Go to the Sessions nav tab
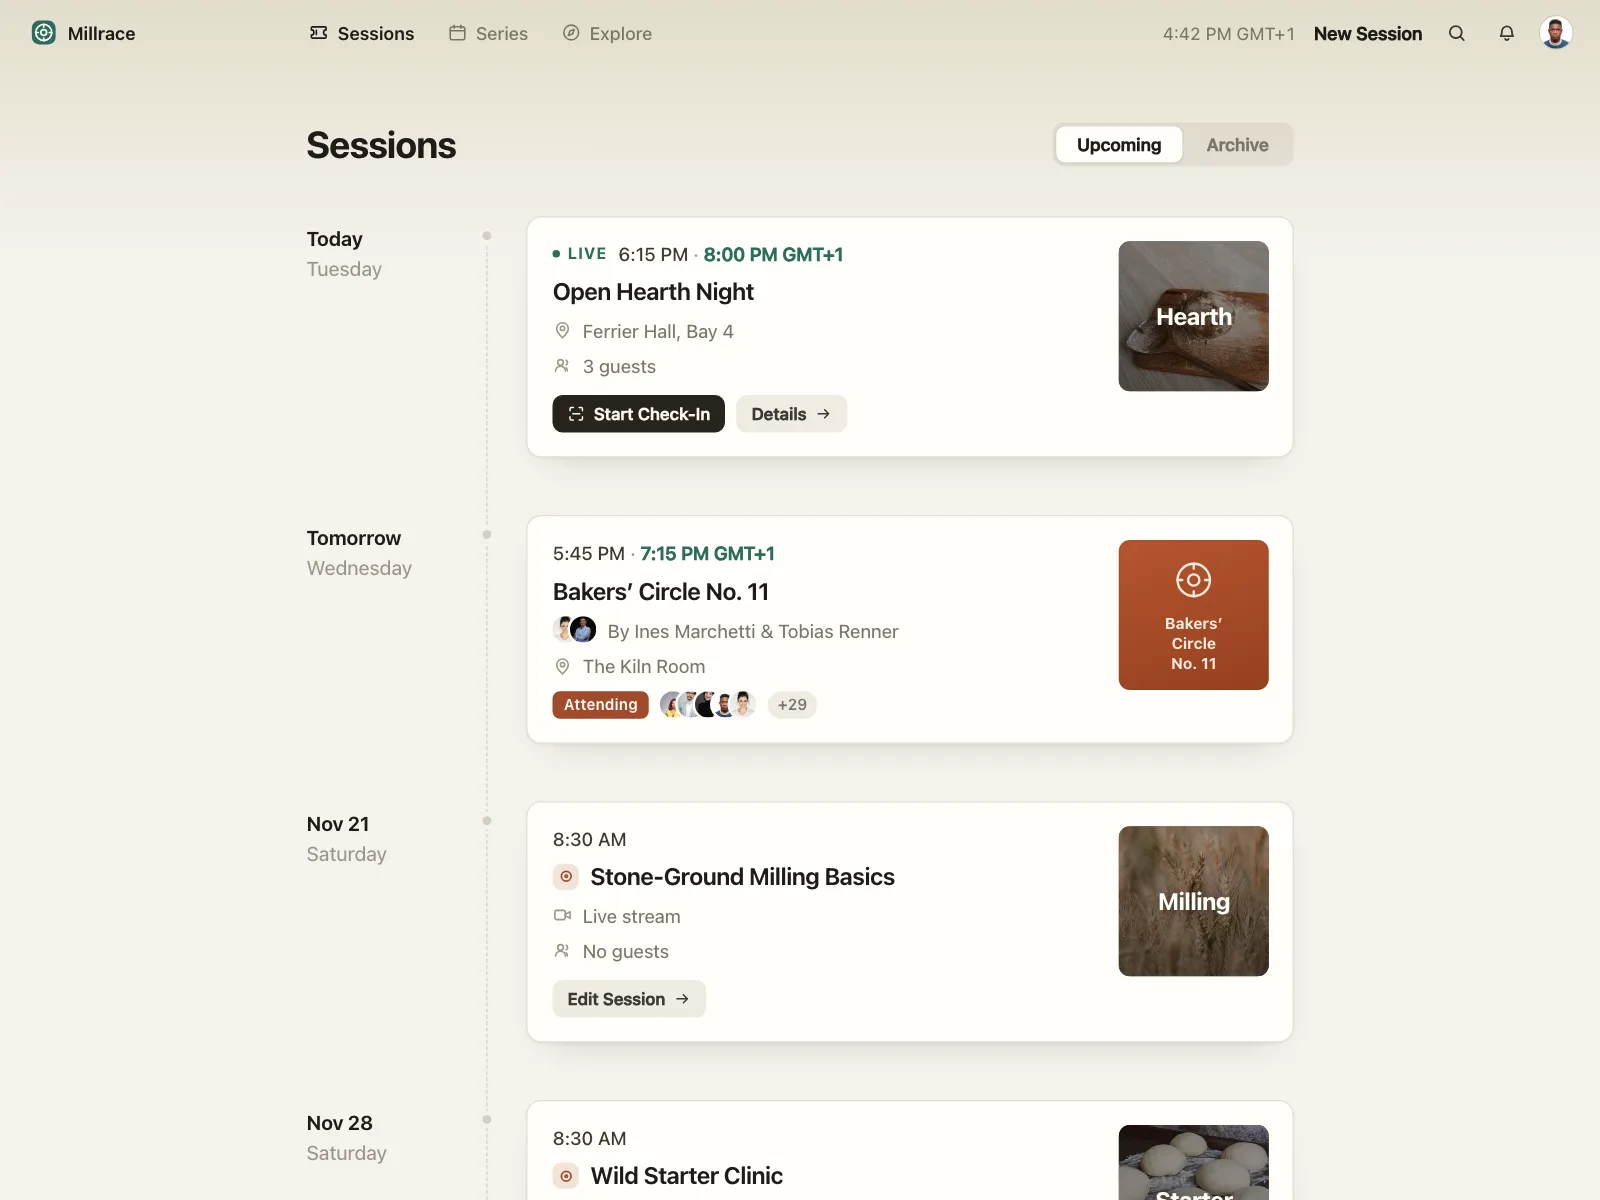This screenshot has width=1600, height=1200. point(362,33)
